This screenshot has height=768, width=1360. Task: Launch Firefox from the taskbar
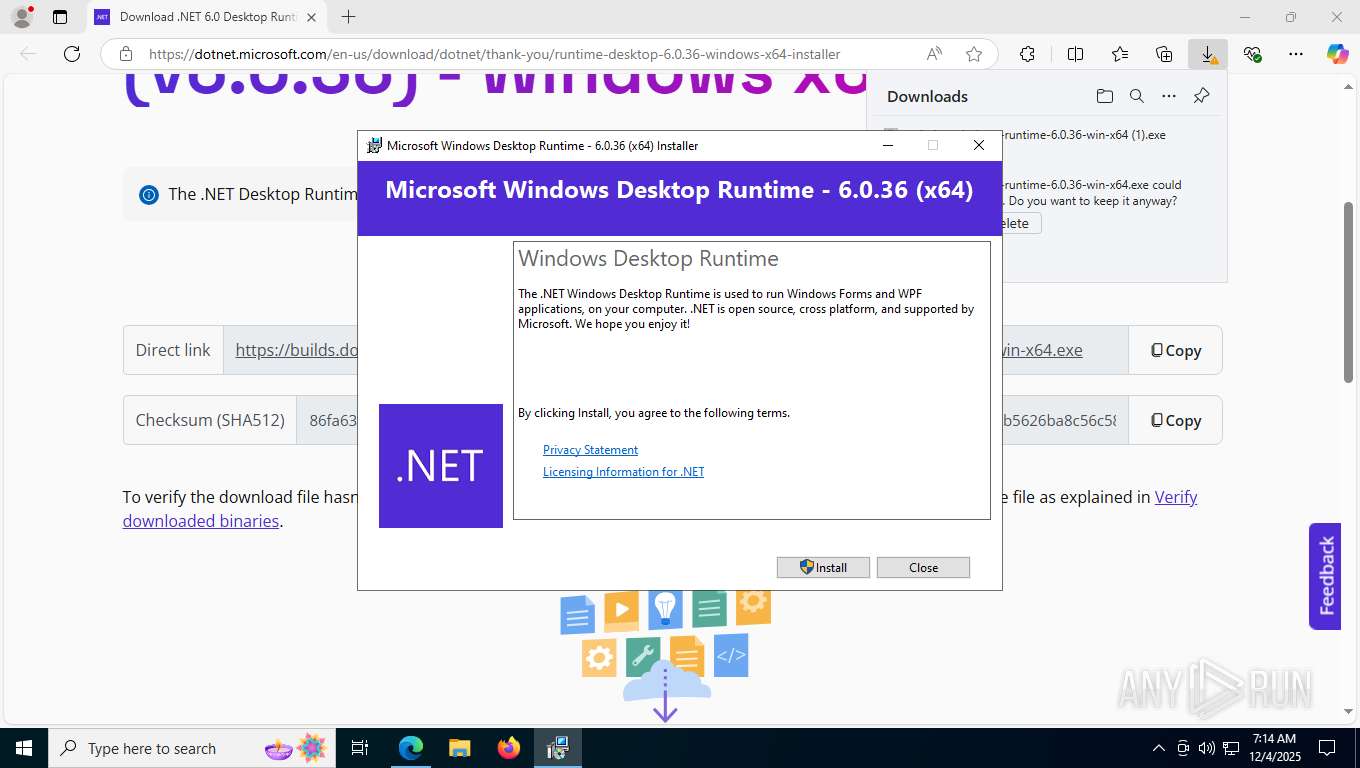[x=509, y=748]
